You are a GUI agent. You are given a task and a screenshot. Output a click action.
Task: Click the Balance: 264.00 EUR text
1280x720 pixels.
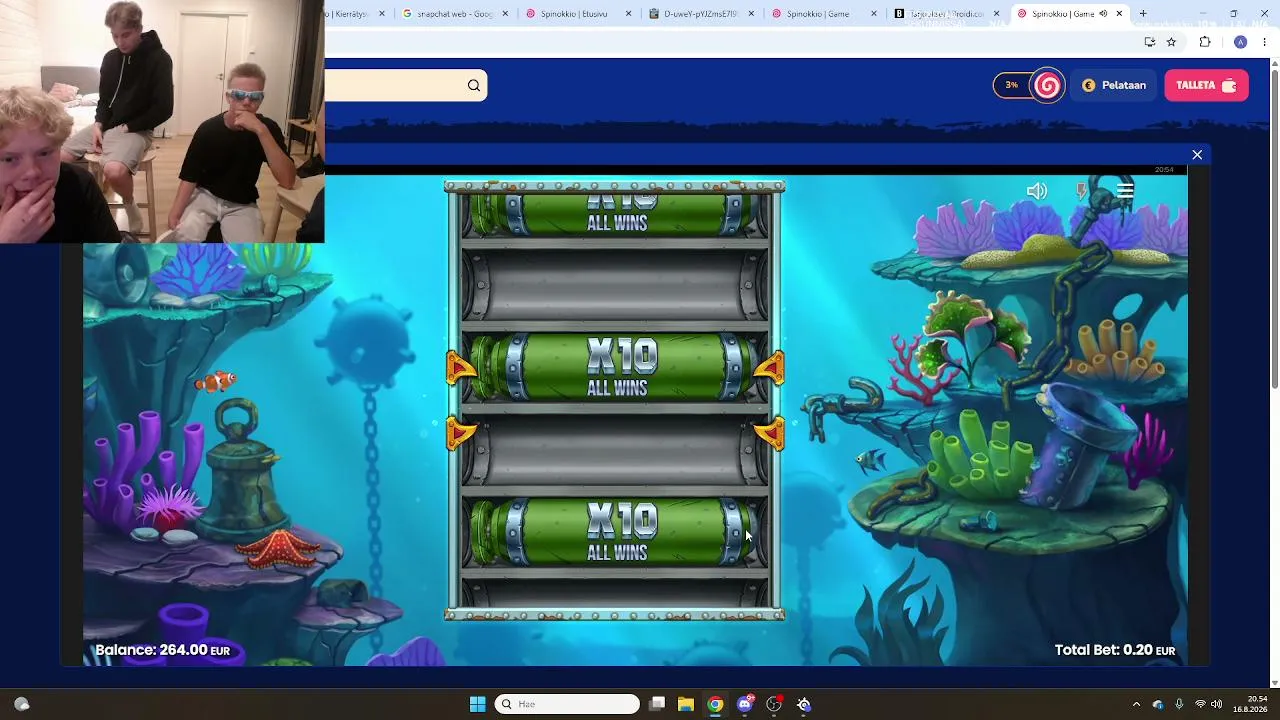pyautogui.click(x=162, y=650)
